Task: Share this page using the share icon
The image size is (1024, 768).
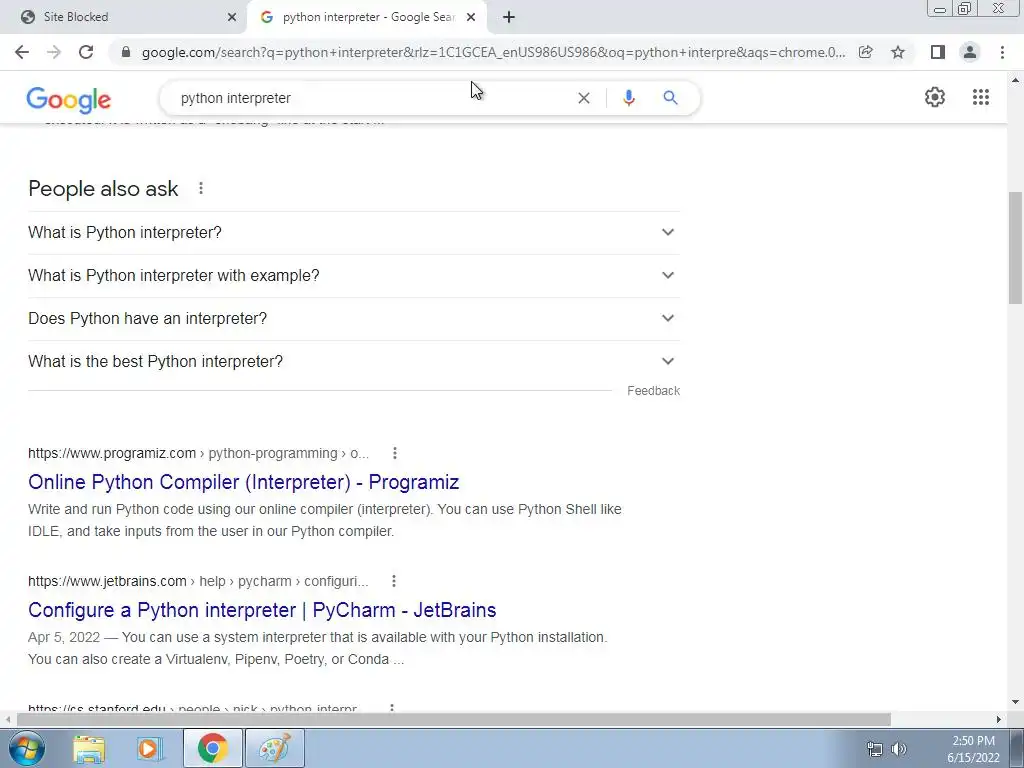Action: coord(865,52)
